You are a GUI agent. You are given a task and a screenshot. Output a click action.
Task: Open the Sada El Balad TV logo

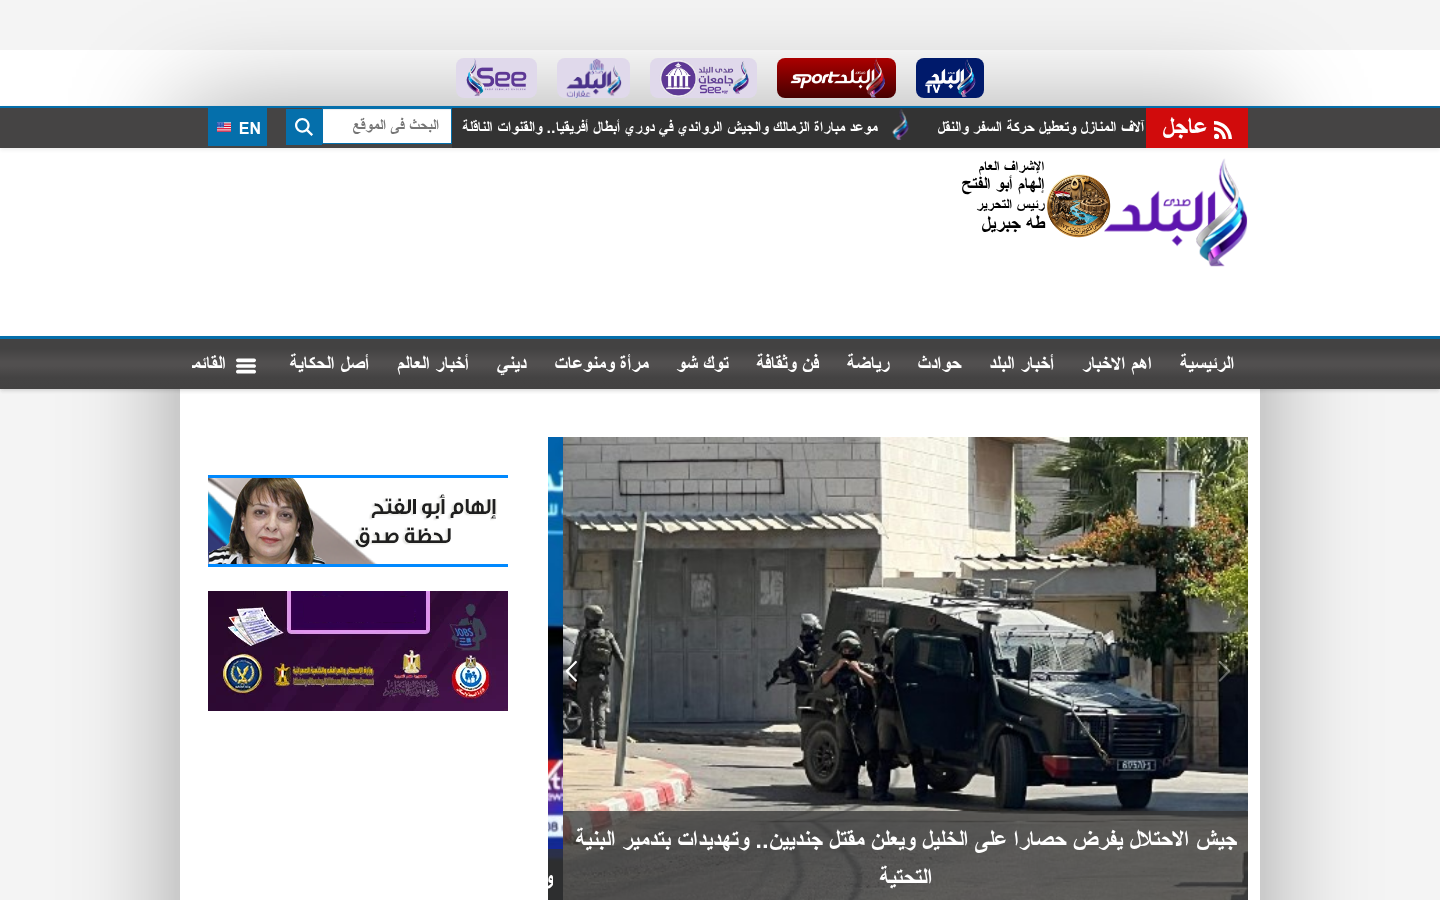click(950, 78)
